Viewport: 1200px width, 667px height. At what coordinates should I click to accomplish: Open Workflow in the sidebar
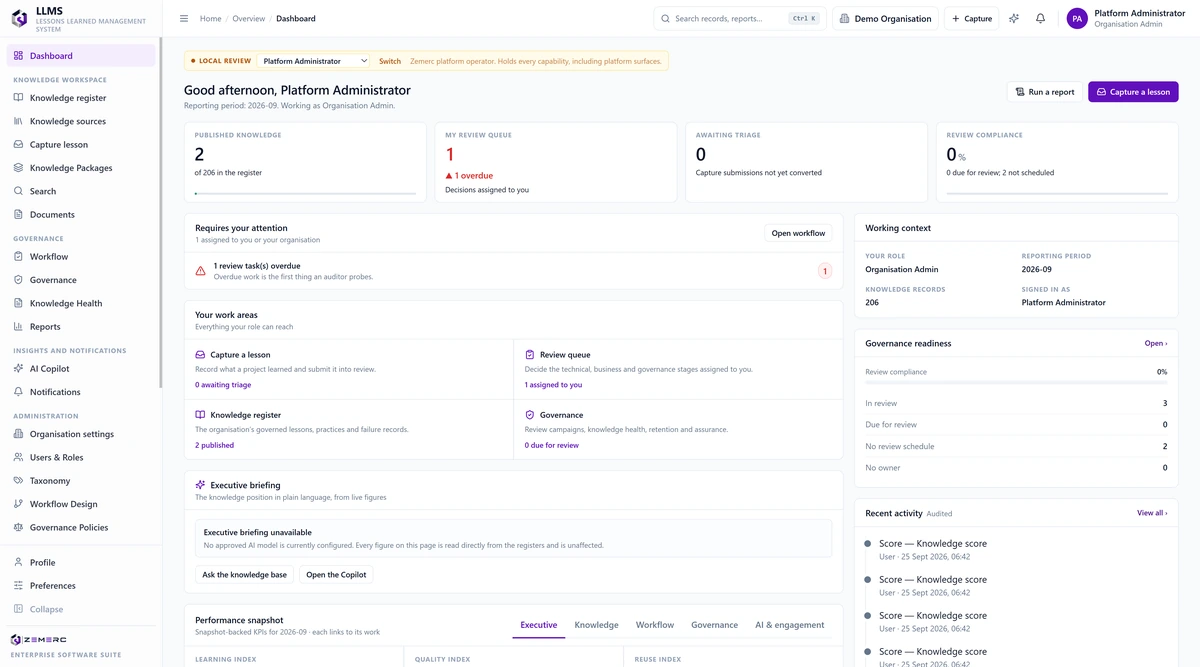[80, 257]
